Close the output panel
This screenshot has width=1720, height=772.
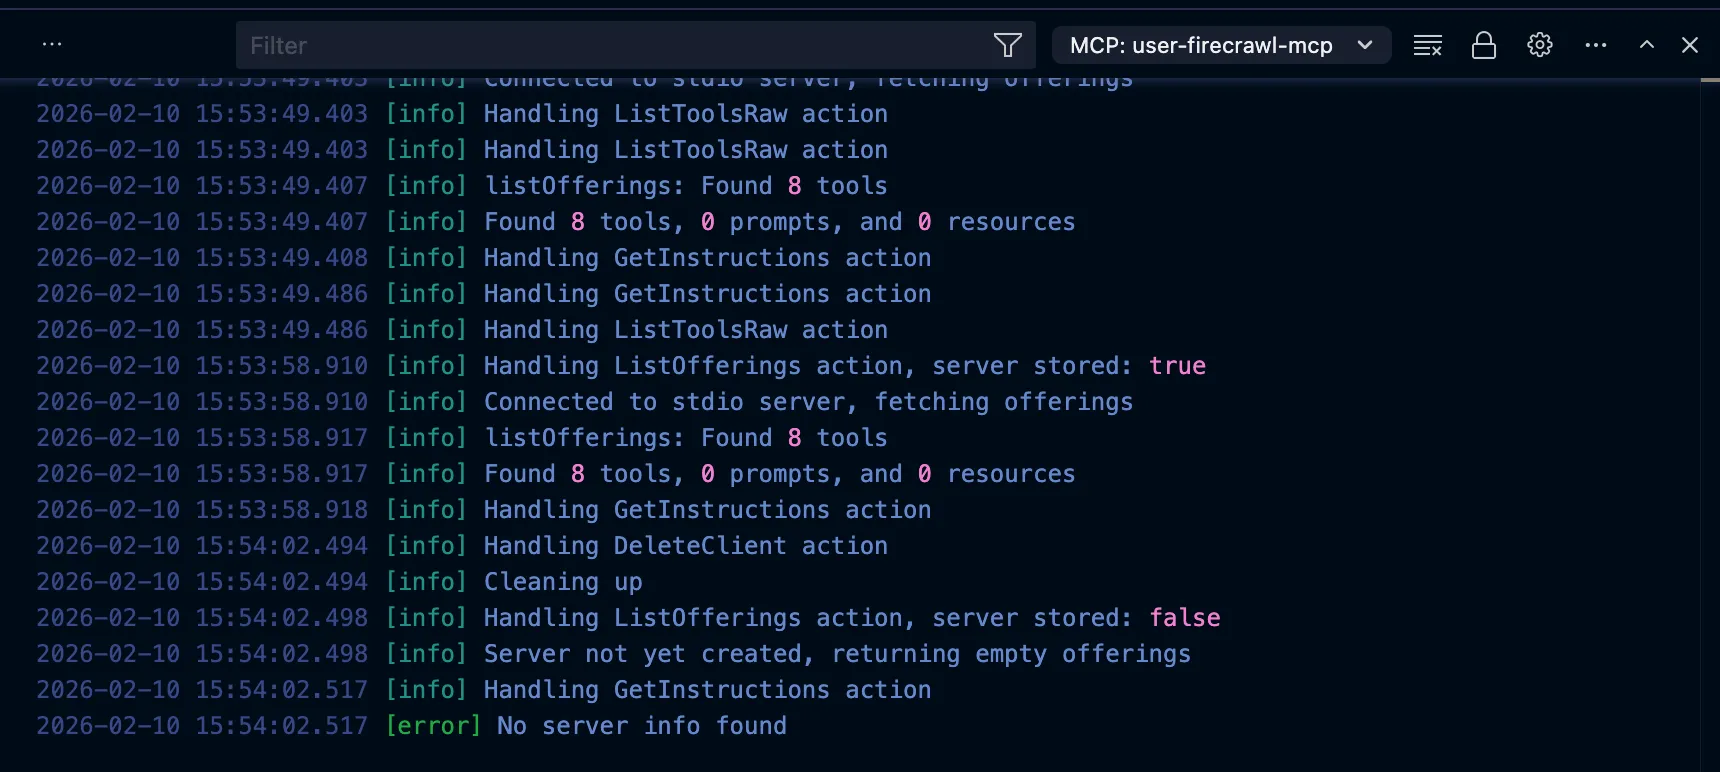[1690, 45]
